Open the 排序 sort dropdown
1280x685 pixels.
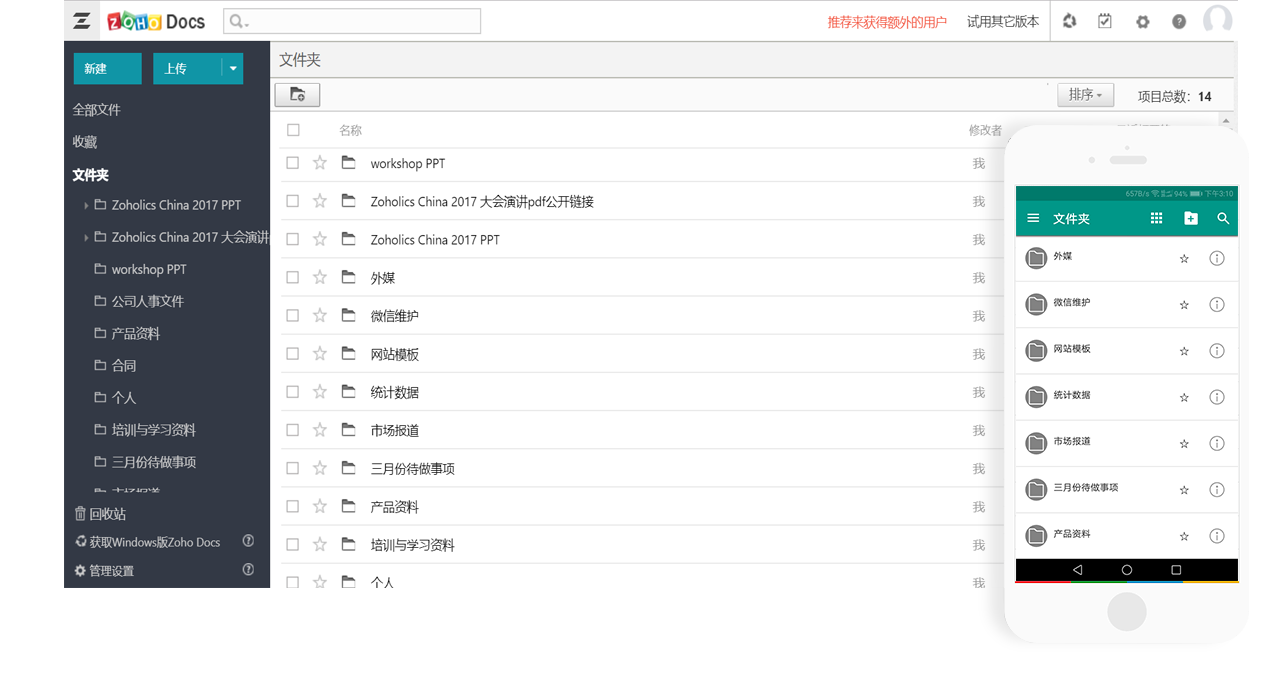coord(1085,95)
